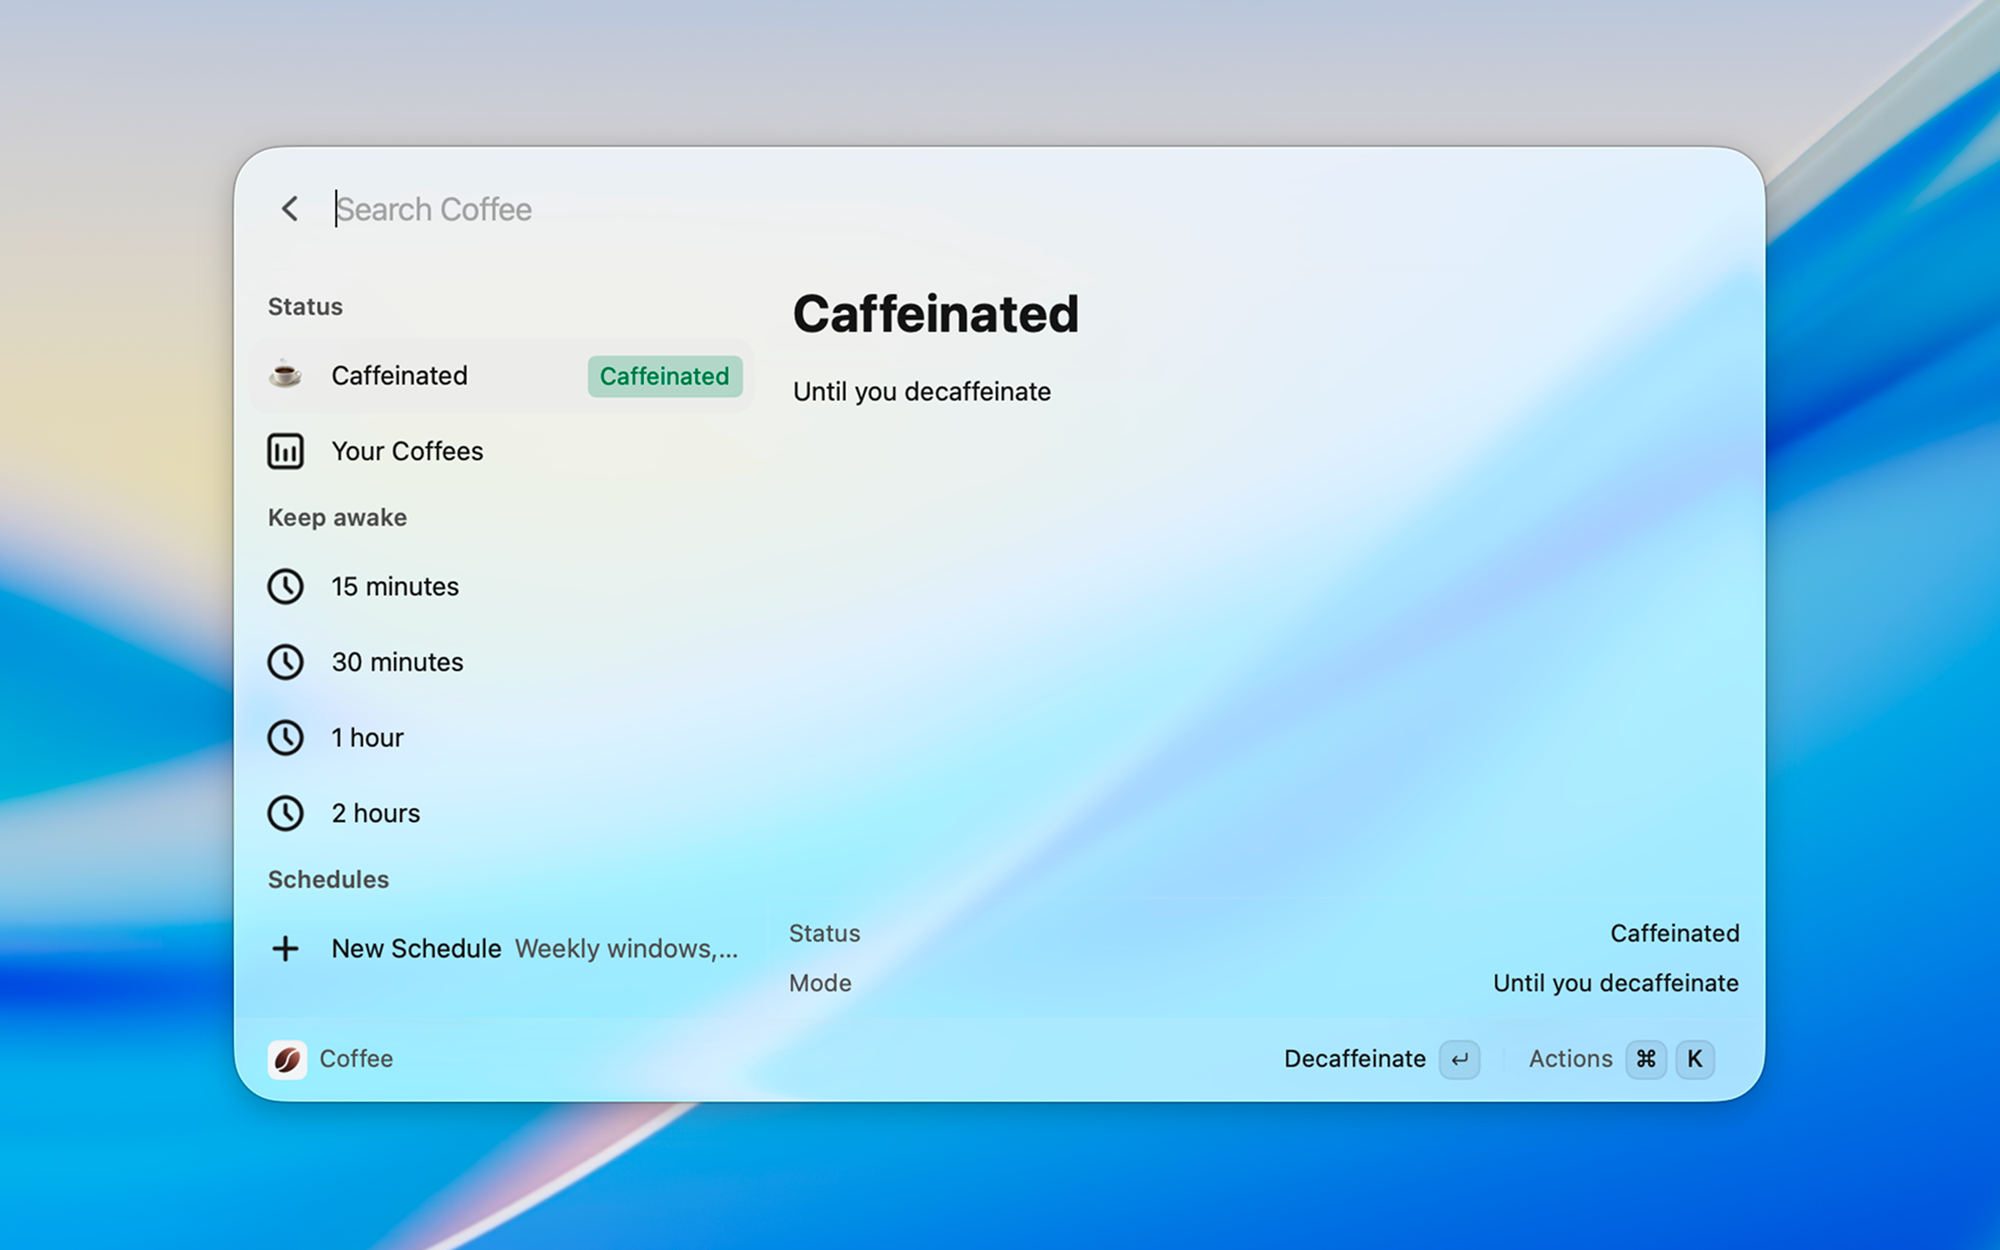This screenshot has height=1250, width=2000.
Task: Click the bar chart icon for Your Coffees
Action: point(285,451)
